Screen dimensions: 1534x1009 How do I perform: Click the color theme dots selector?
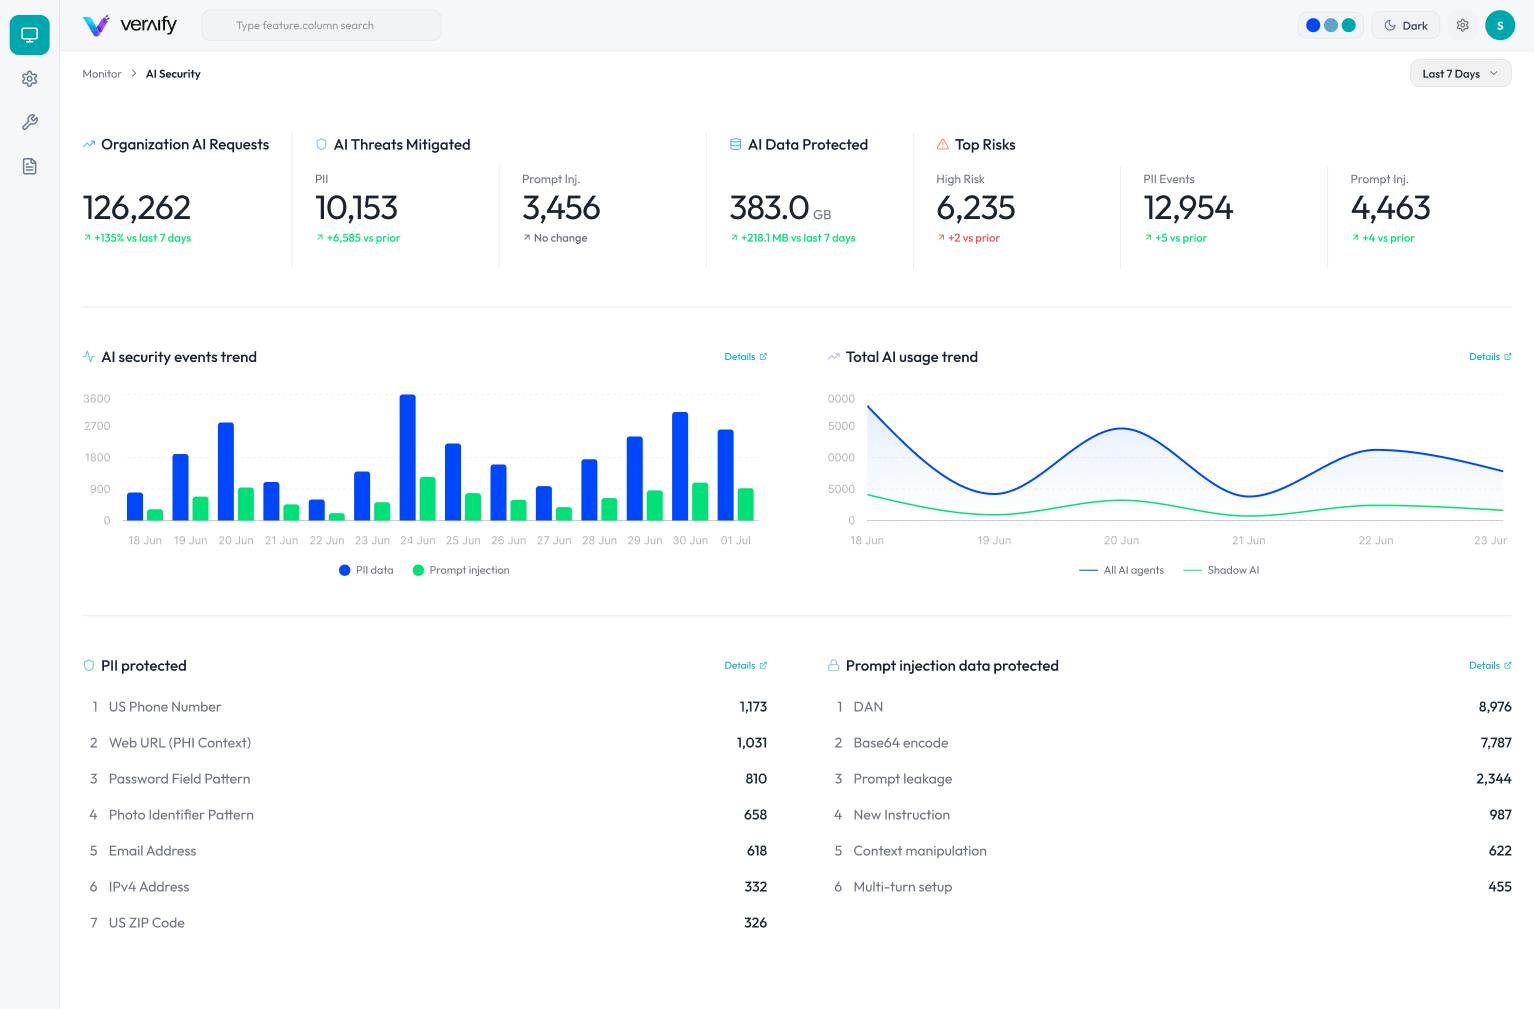pos(1331,25)
